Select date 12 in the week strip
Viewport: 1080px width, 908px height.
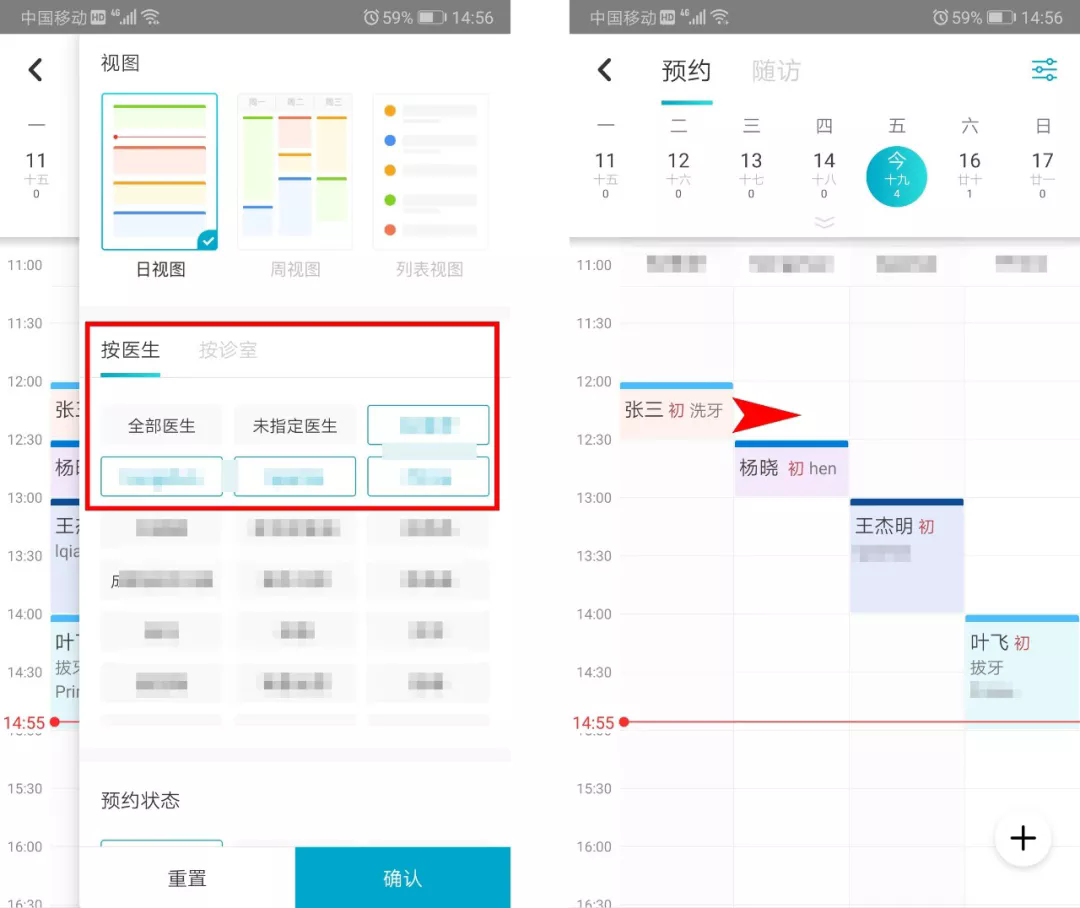(x=678, y=174)
